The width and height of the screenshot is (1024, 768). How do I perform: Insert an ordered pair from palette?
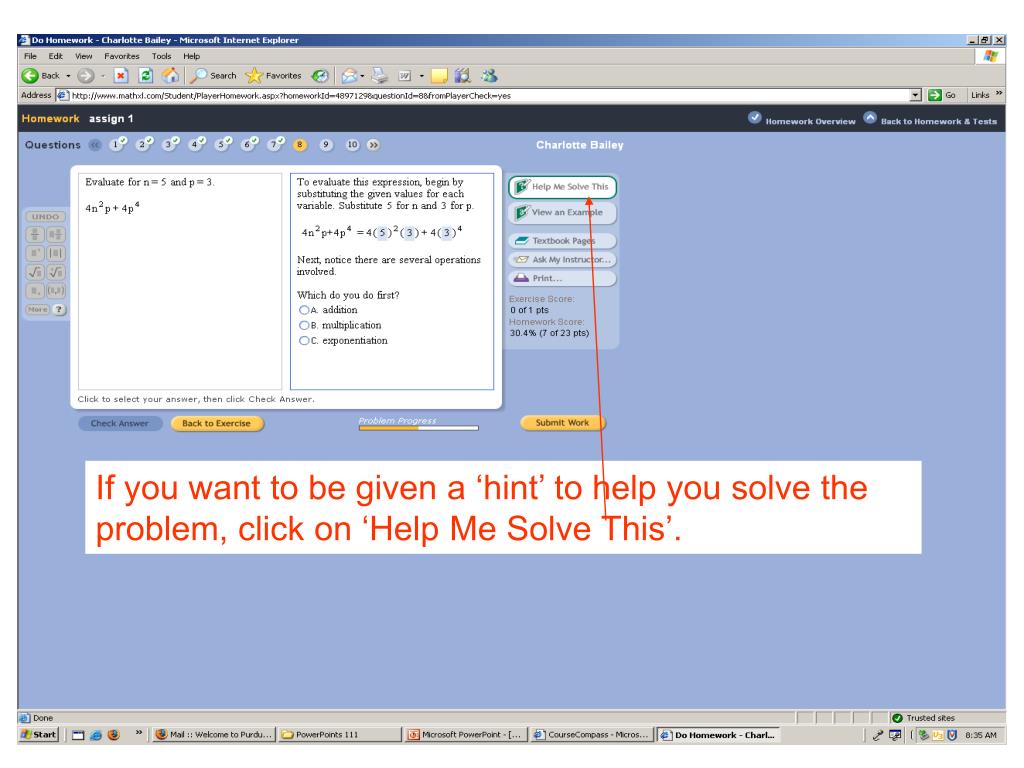[56, 291]
